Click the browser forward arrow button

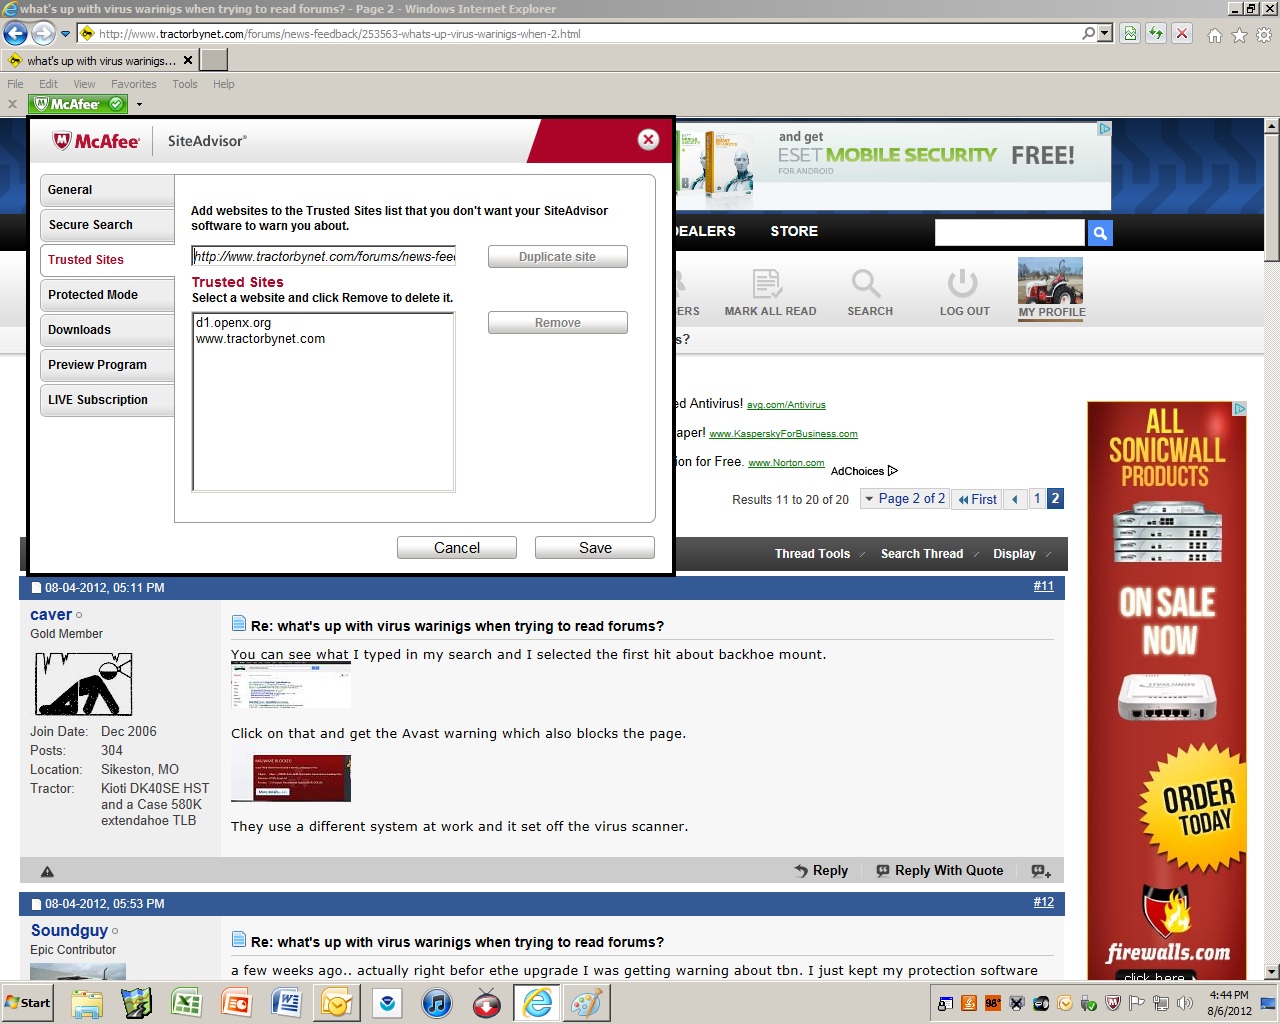pos(43,34)
